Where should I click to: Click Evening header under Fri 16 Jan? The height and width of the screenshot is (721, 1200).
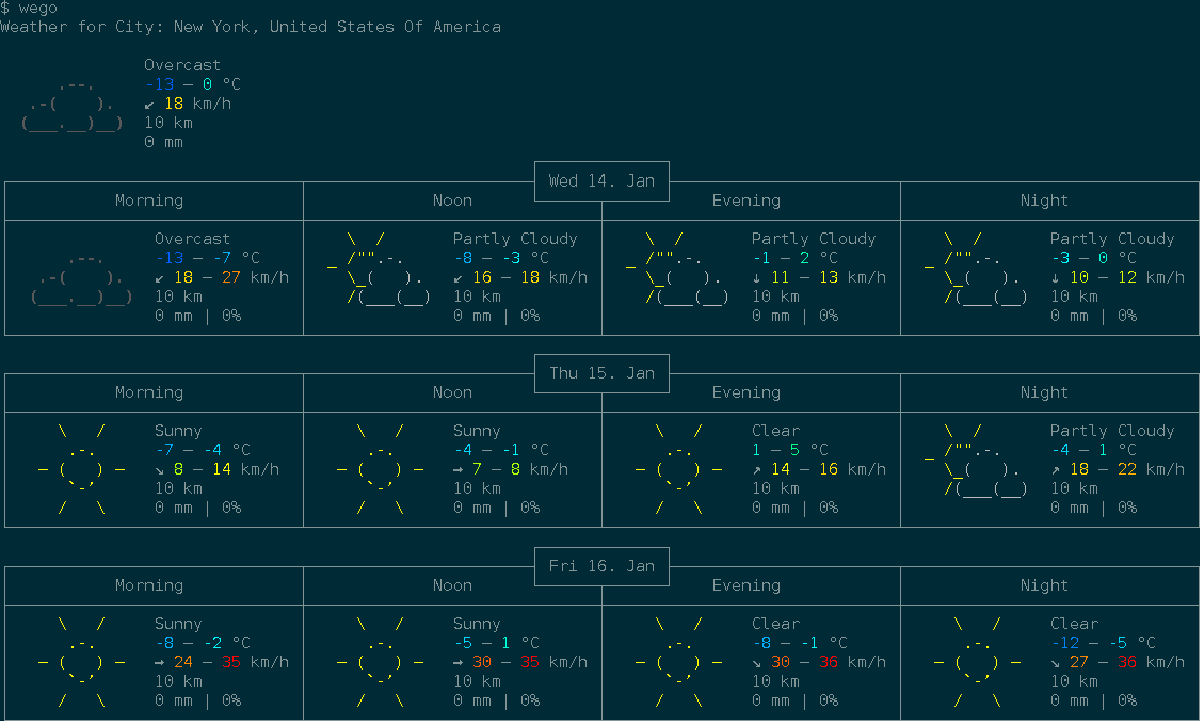[x=746, y=585]
